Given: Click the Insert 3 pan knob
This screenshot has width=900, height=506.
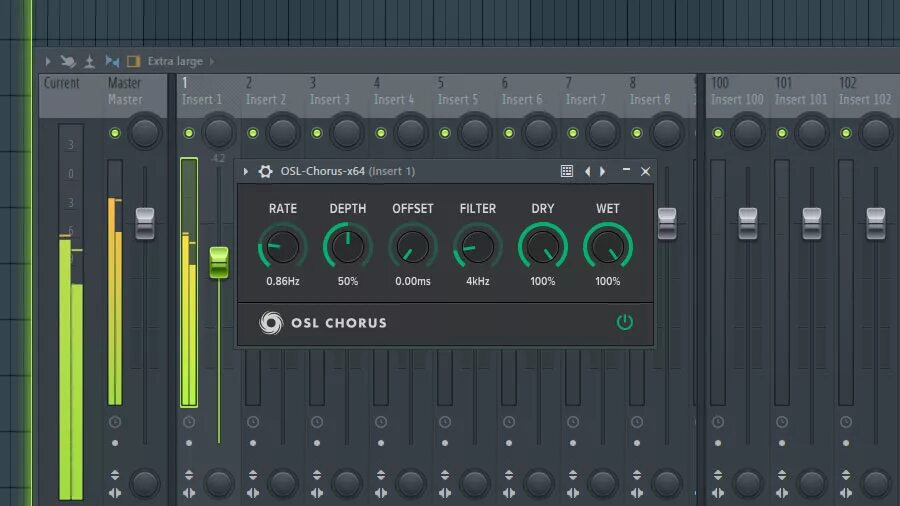Looking at the screenshot, I should pyautogui.click(x=347, y=133).
